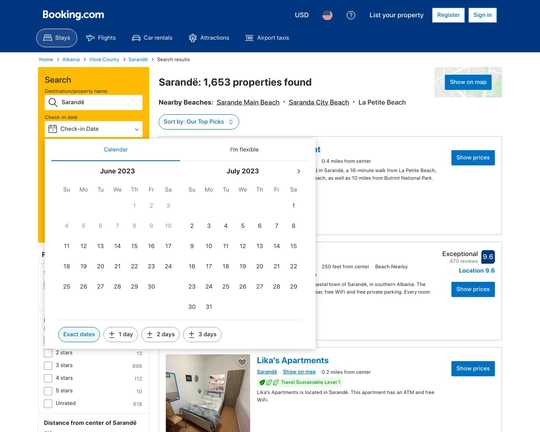Click the Travel Sustainable Level 1 badge

tap(299, 382)
